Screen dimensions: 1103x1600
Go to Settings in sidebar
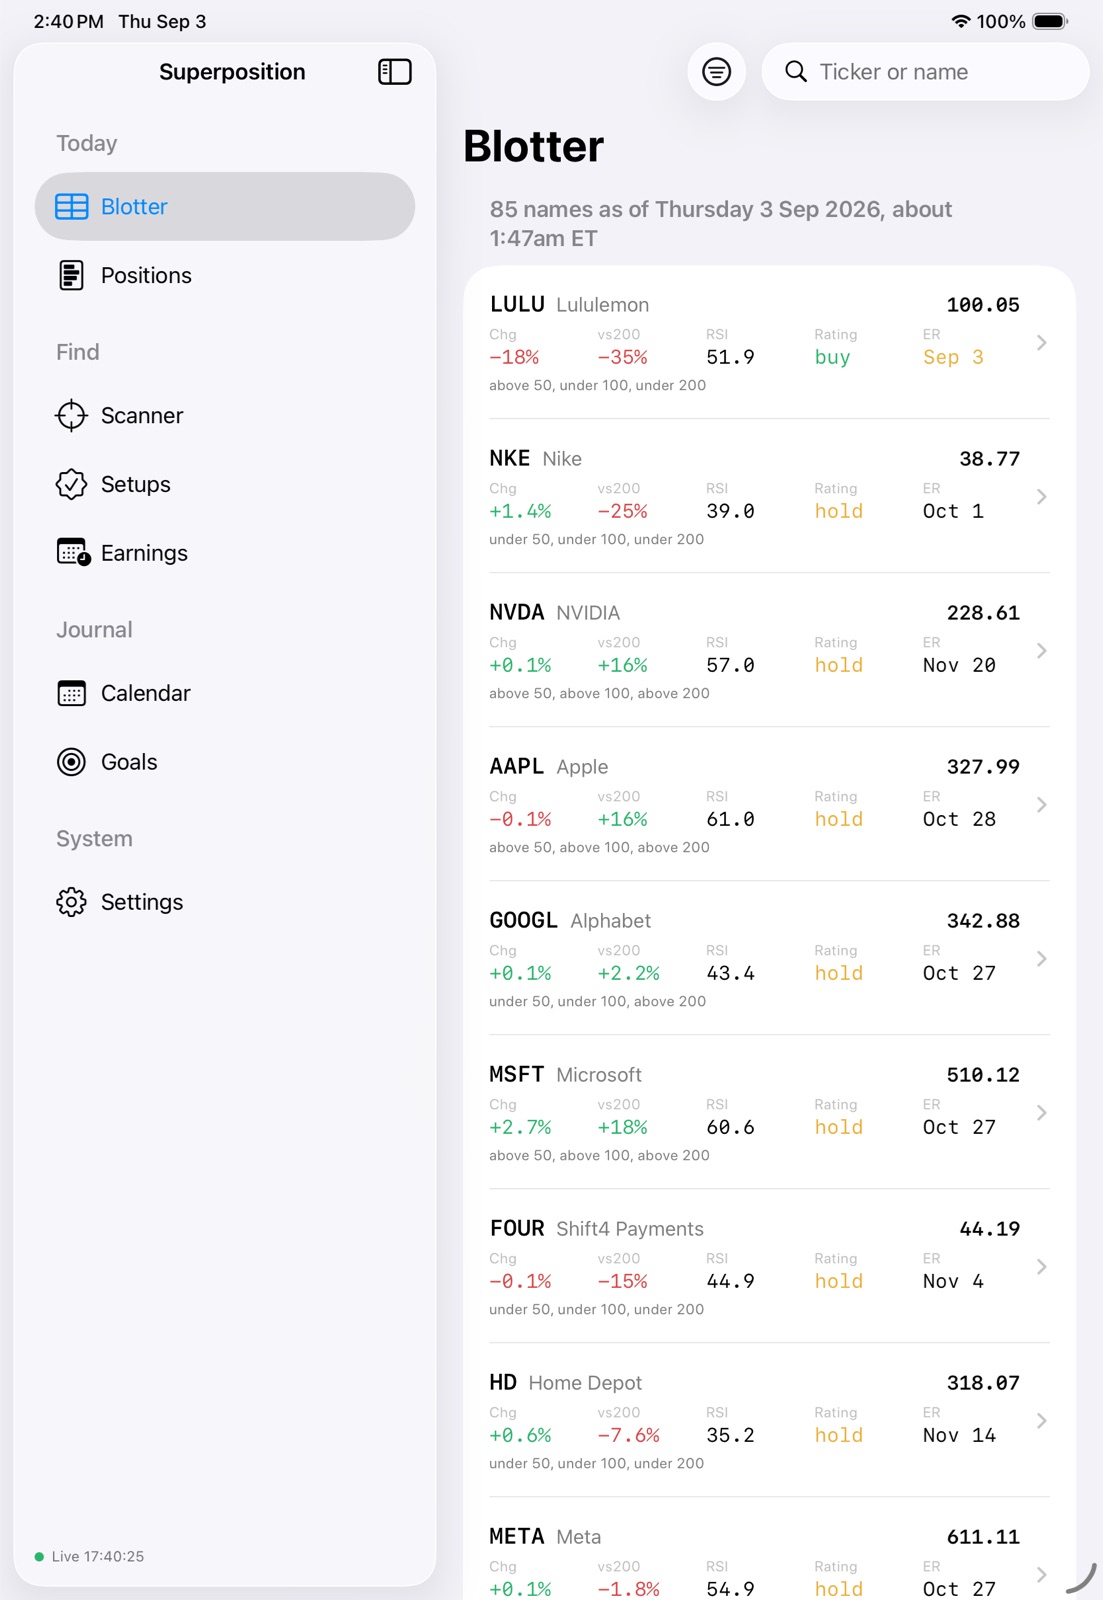pyautogui.click(x=225, y=902)
